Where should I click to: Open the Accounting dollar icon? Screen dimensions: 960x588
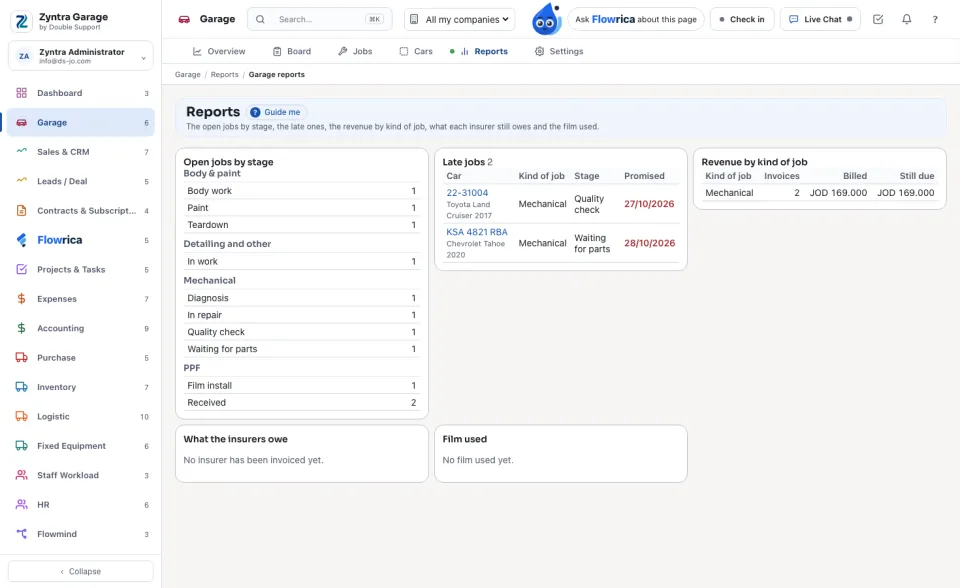click(21, 328)
